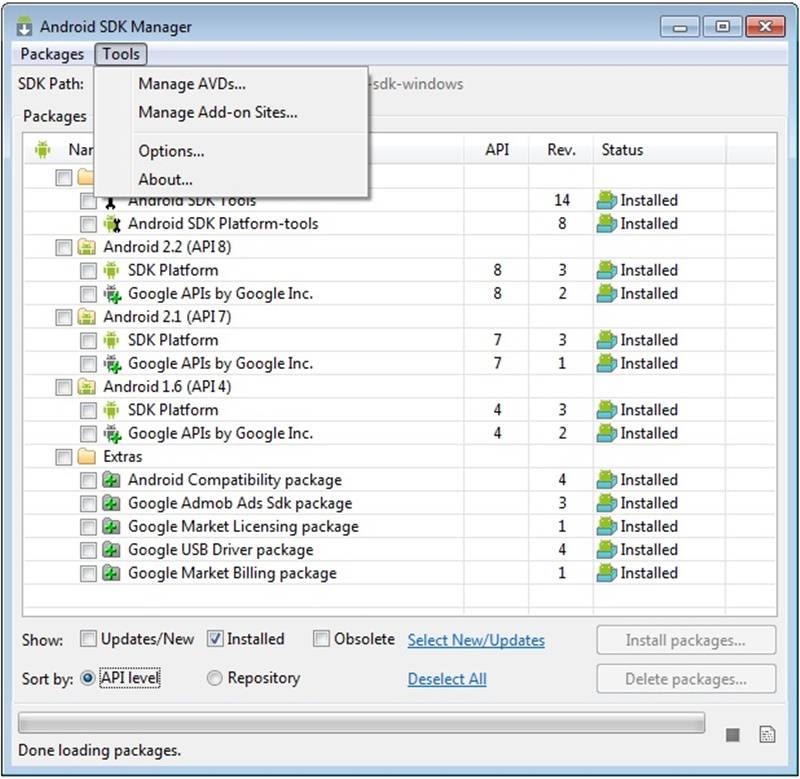Click the Google Admob Ads Sdk package icon

(x=111, y=504)
